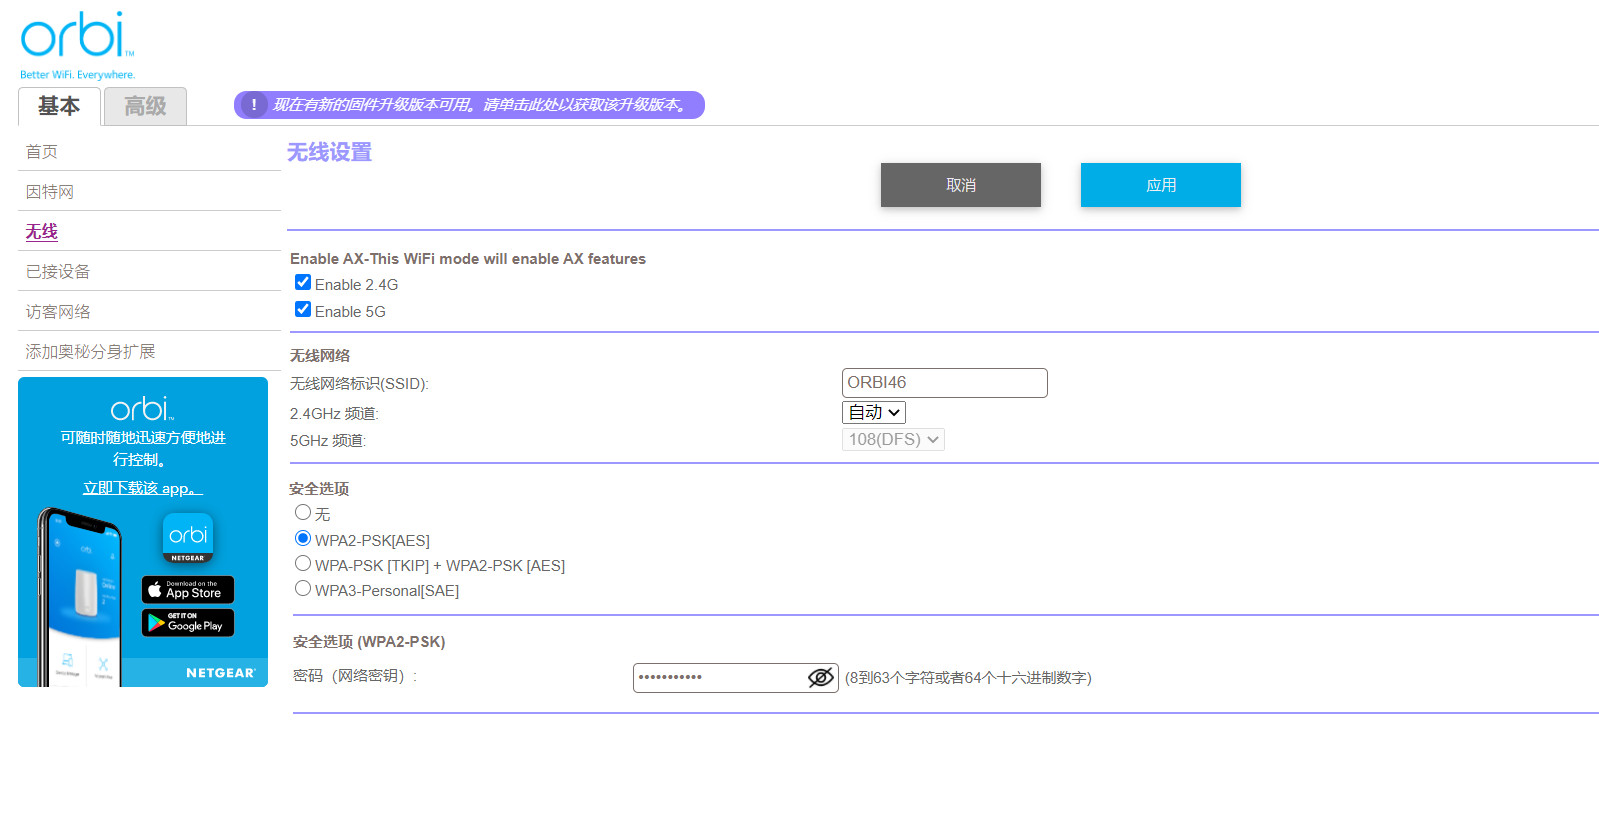
Task: Uncheck the Enable 5G checkbox
Action: coord(303,309)
